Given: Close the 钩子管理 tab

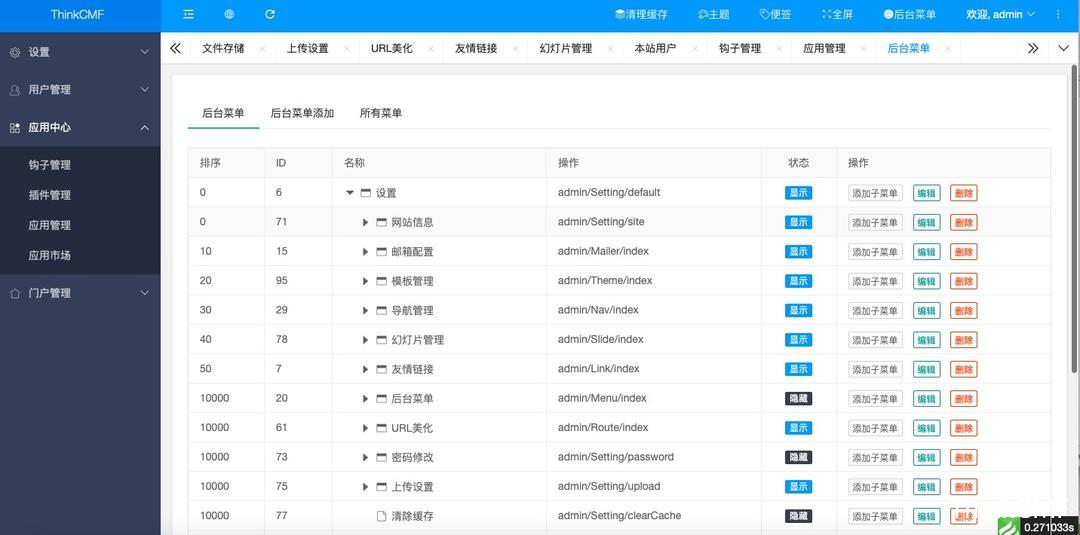Looking at the screenshot, I should (x=779, y=48).
